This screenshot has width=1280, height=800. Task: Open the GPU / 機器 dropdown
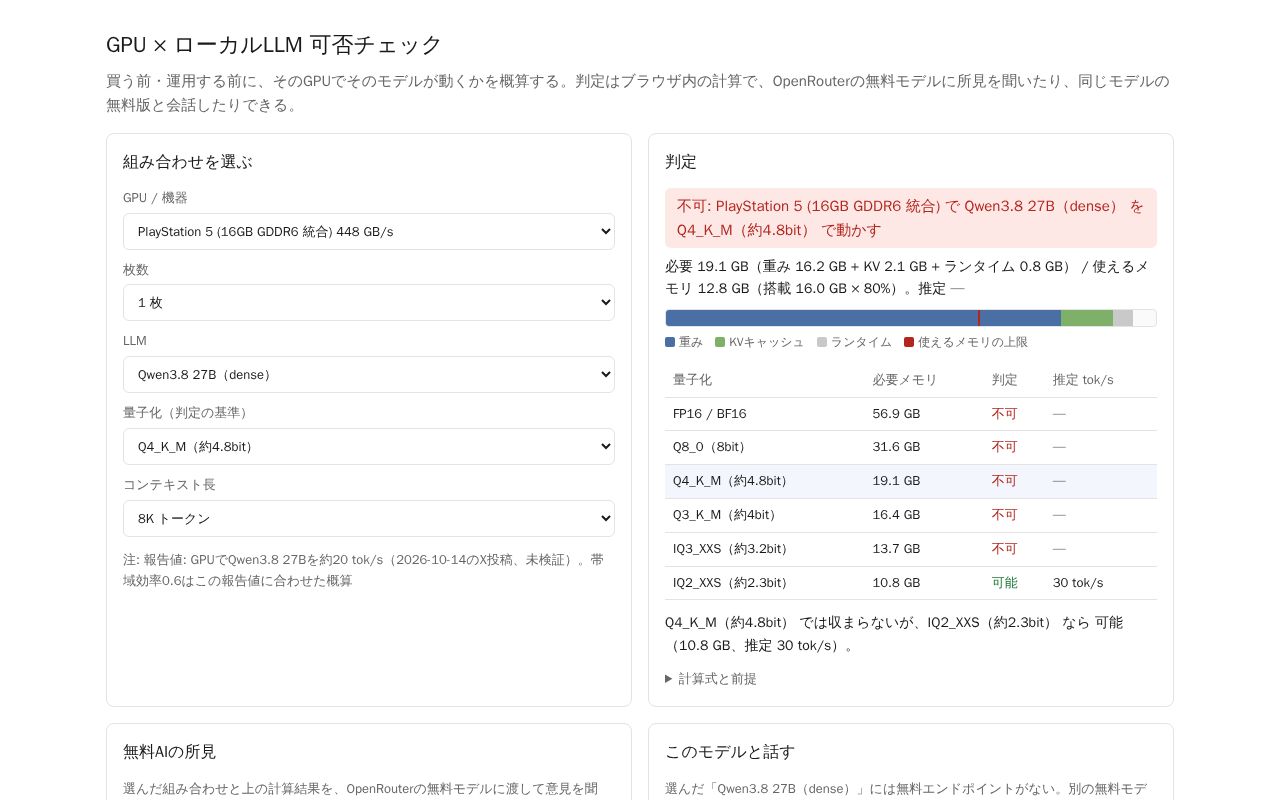coord(369,231)
